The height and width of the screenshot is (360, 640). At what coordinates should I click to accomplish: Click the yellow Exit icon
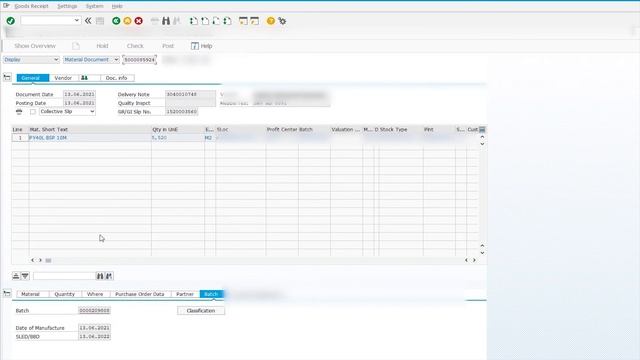[127, 21]
